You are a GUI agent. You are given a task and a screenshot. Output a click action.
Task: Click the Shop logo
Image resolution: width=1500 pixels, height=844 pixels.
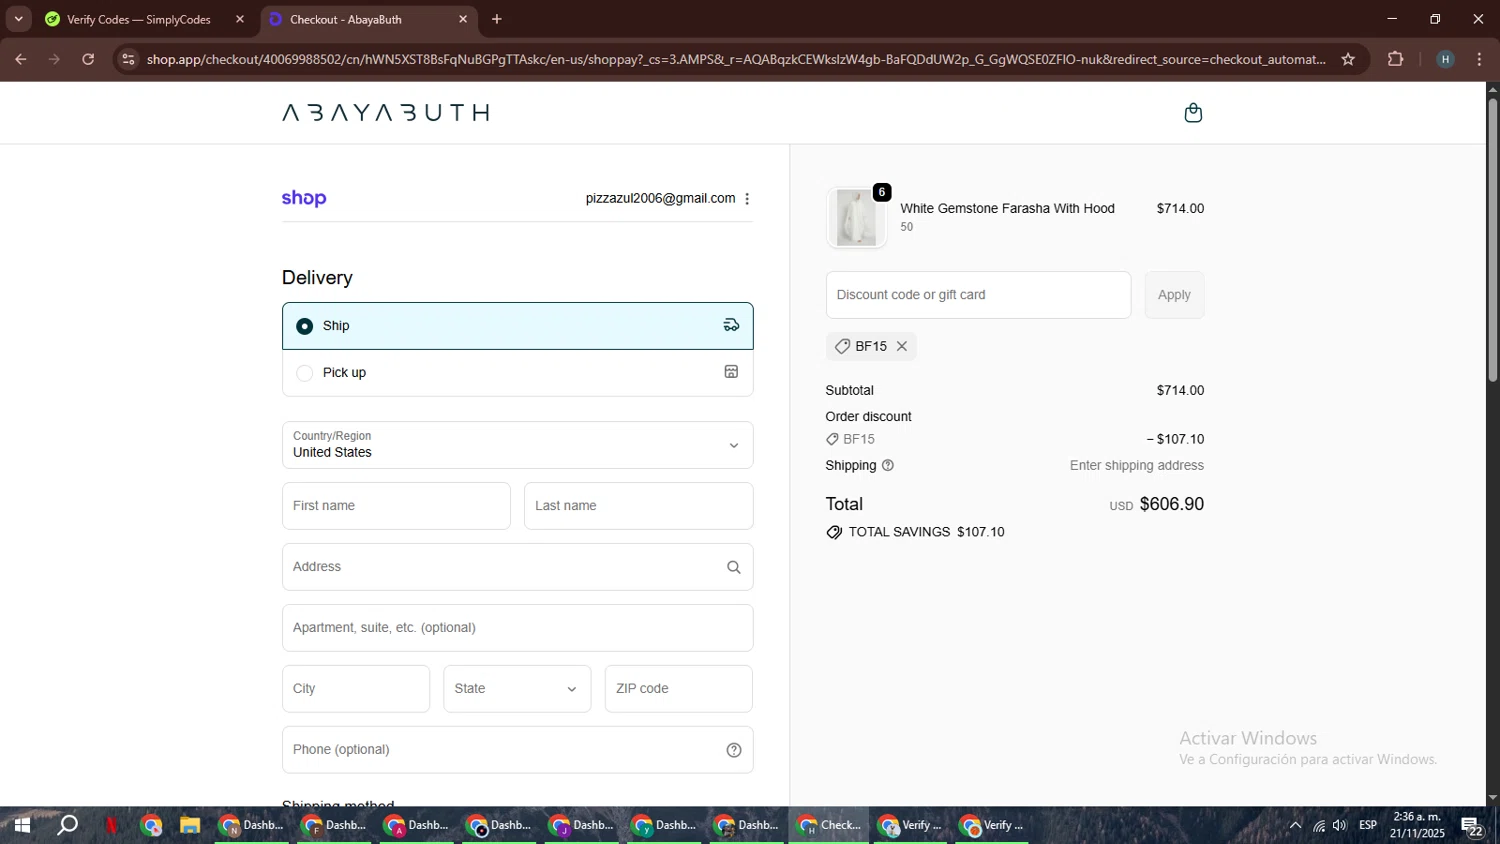point(304,198)
